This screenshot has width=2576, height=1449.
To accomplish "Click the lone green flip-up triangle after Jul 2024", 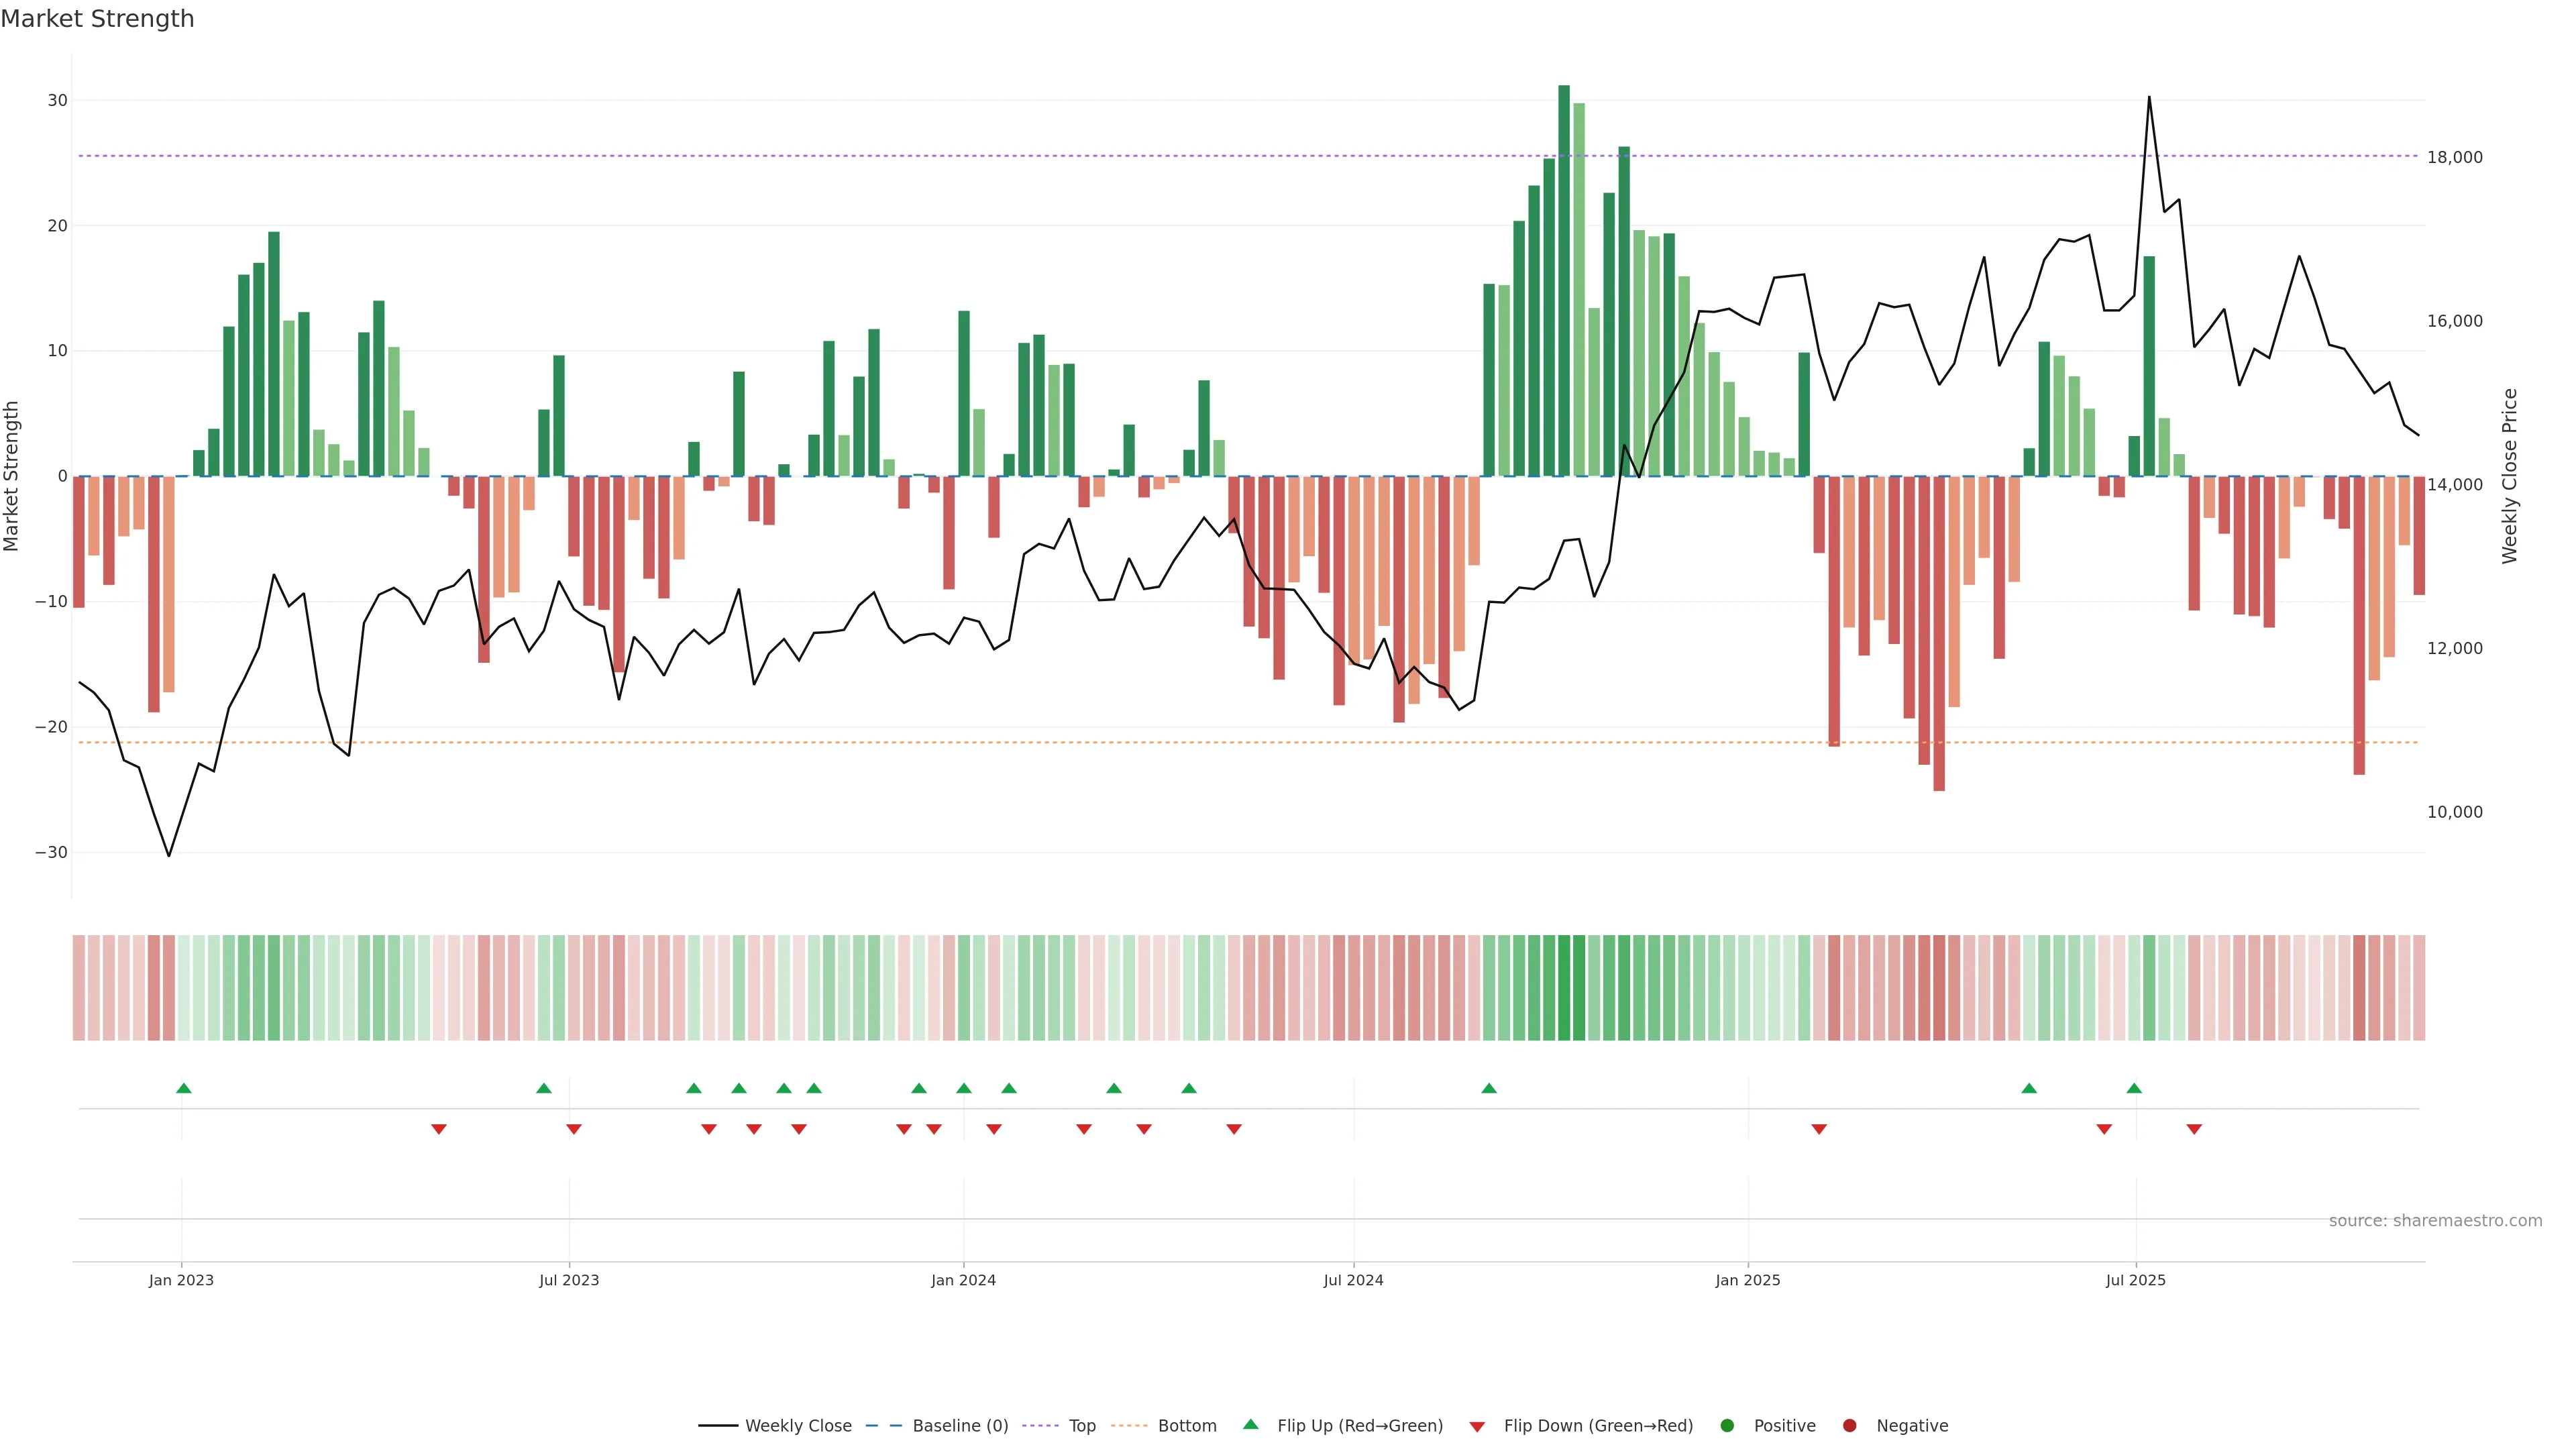I will (1489, 1088).
